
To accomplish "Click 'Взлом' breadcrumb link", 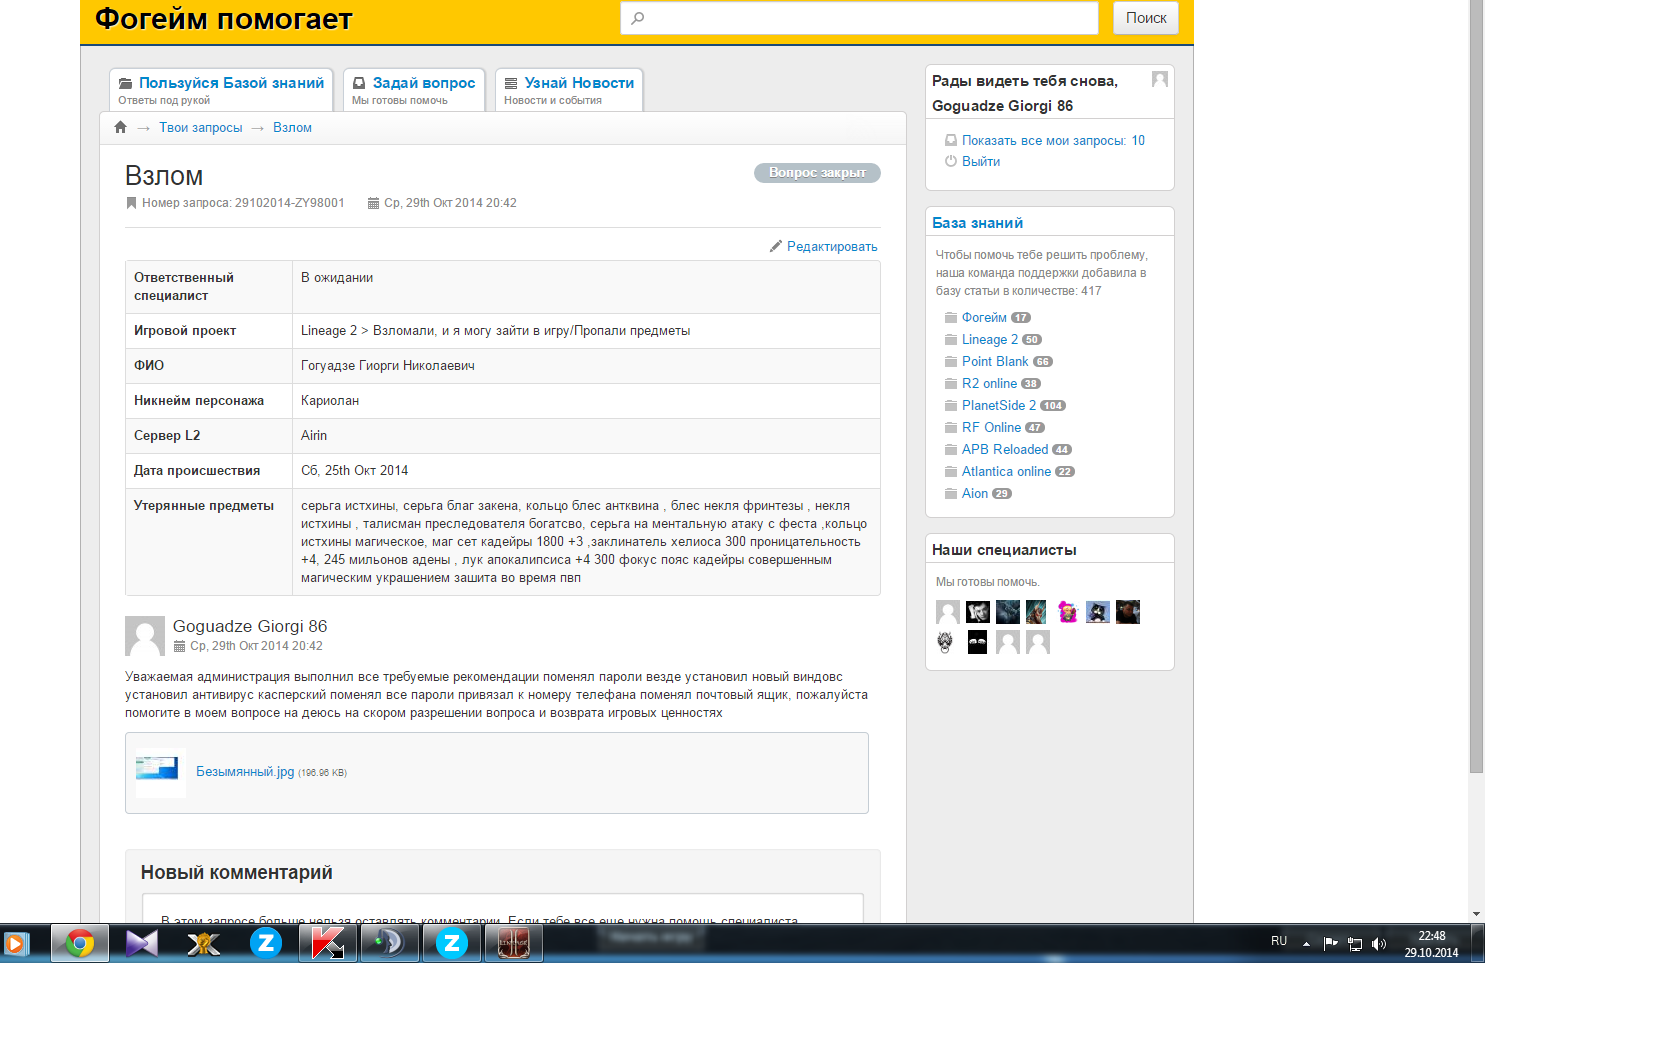I will 292,128.
